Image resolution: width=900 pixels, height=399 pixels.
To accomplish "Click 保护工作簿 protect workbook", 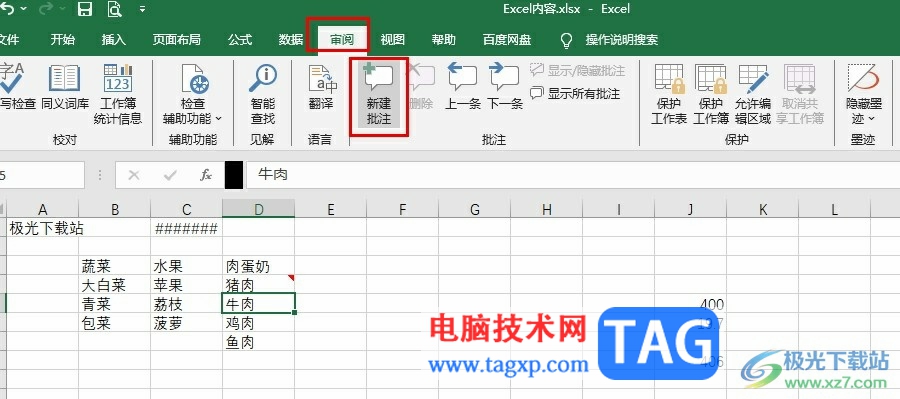I will [711, 94].
